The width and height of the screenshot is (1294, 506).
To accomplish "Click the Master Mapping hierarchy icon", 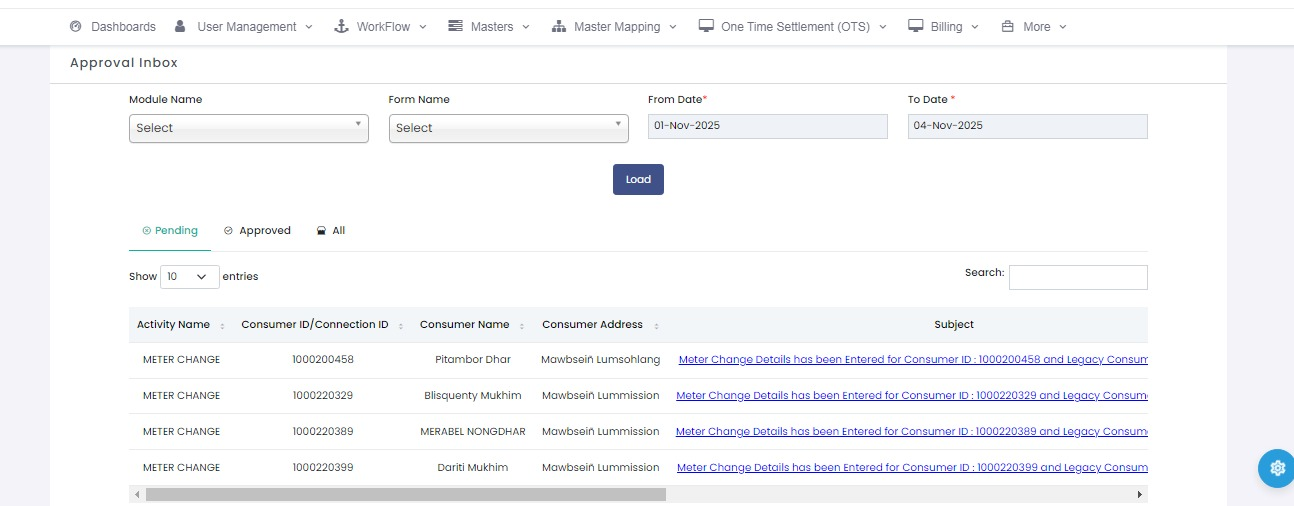I will (x=559, y=27).
